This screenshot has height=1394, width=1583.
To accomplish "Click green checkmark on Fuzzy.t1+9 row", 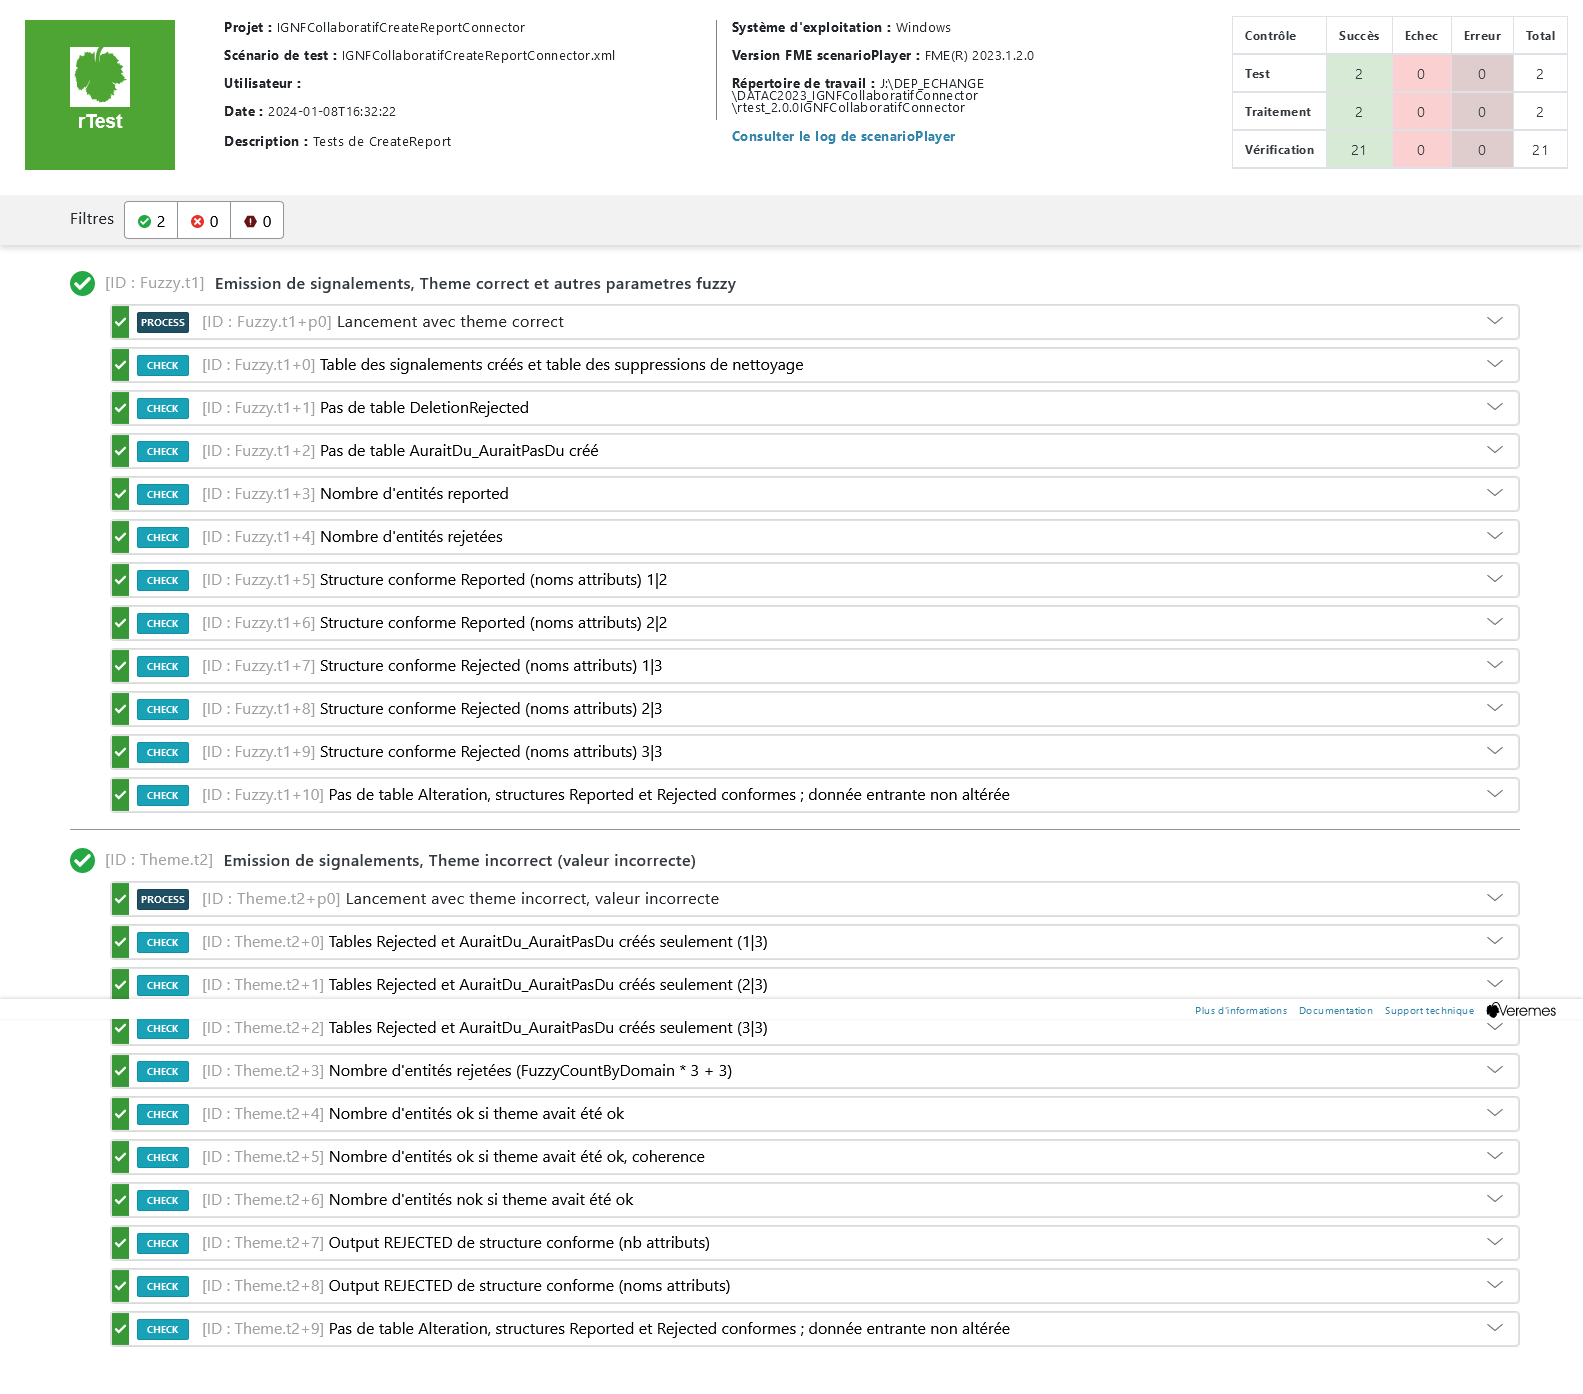I will (120, 752).
